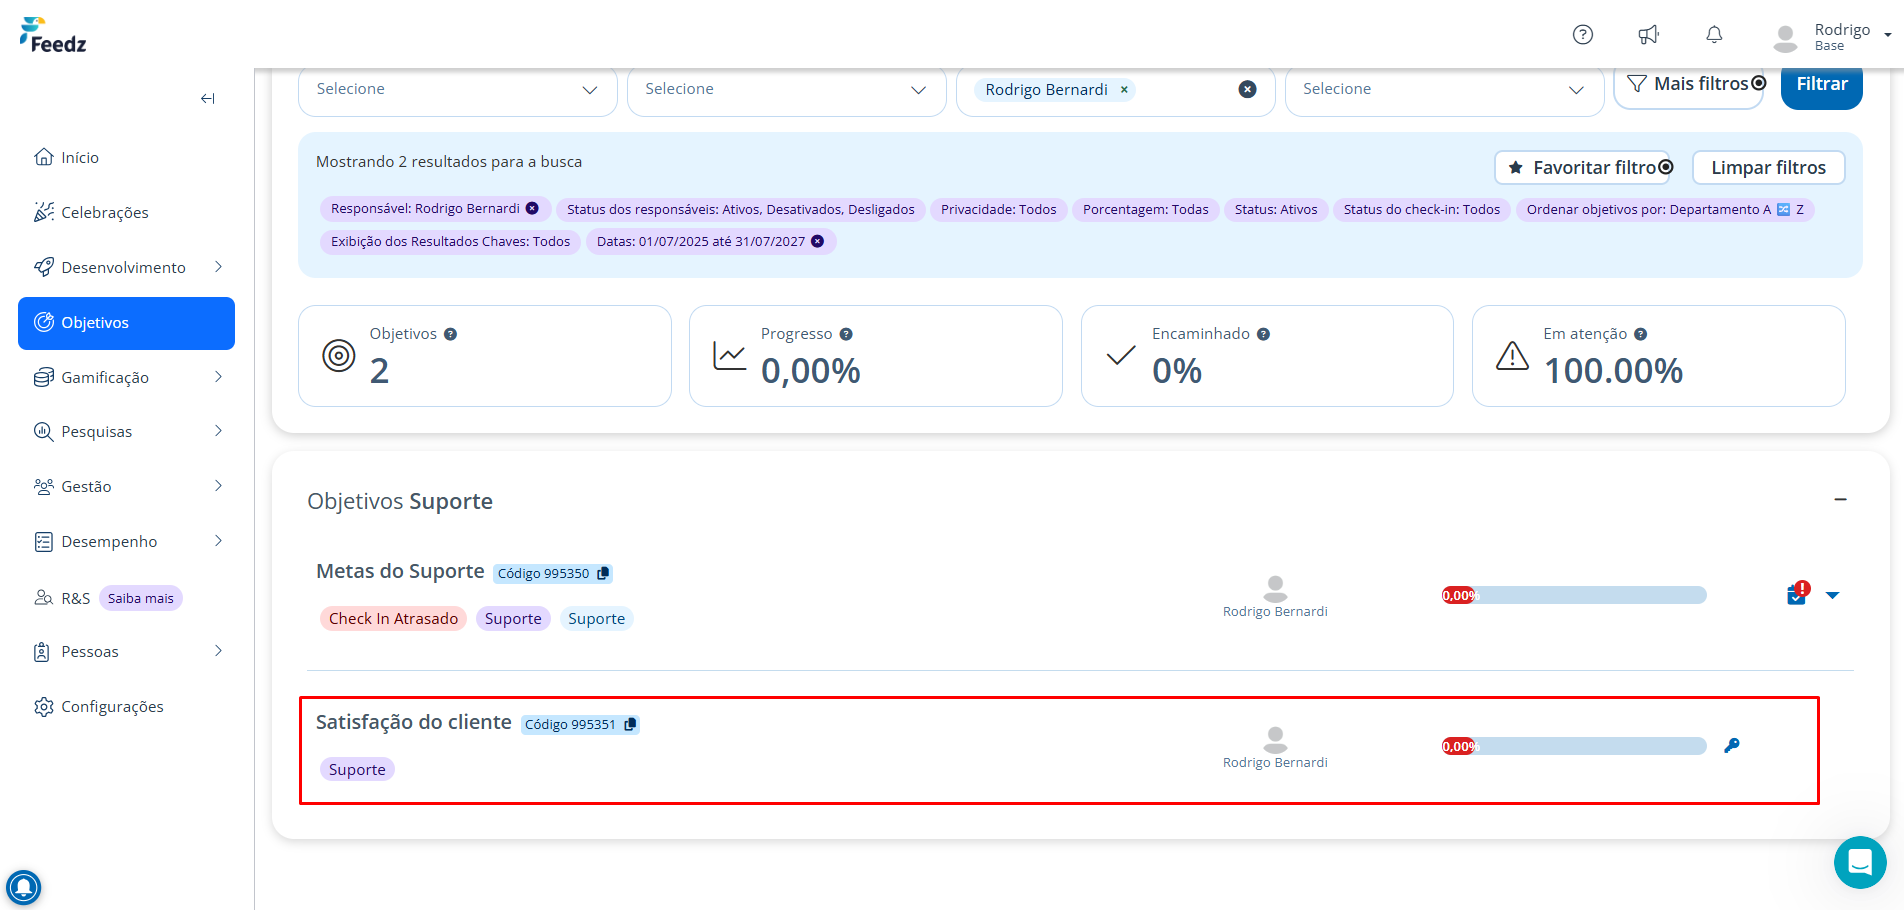Open the Selecione dropdown next to Mais filtros
Viewport: 1904px width, 910px height.
(1444, 90)
